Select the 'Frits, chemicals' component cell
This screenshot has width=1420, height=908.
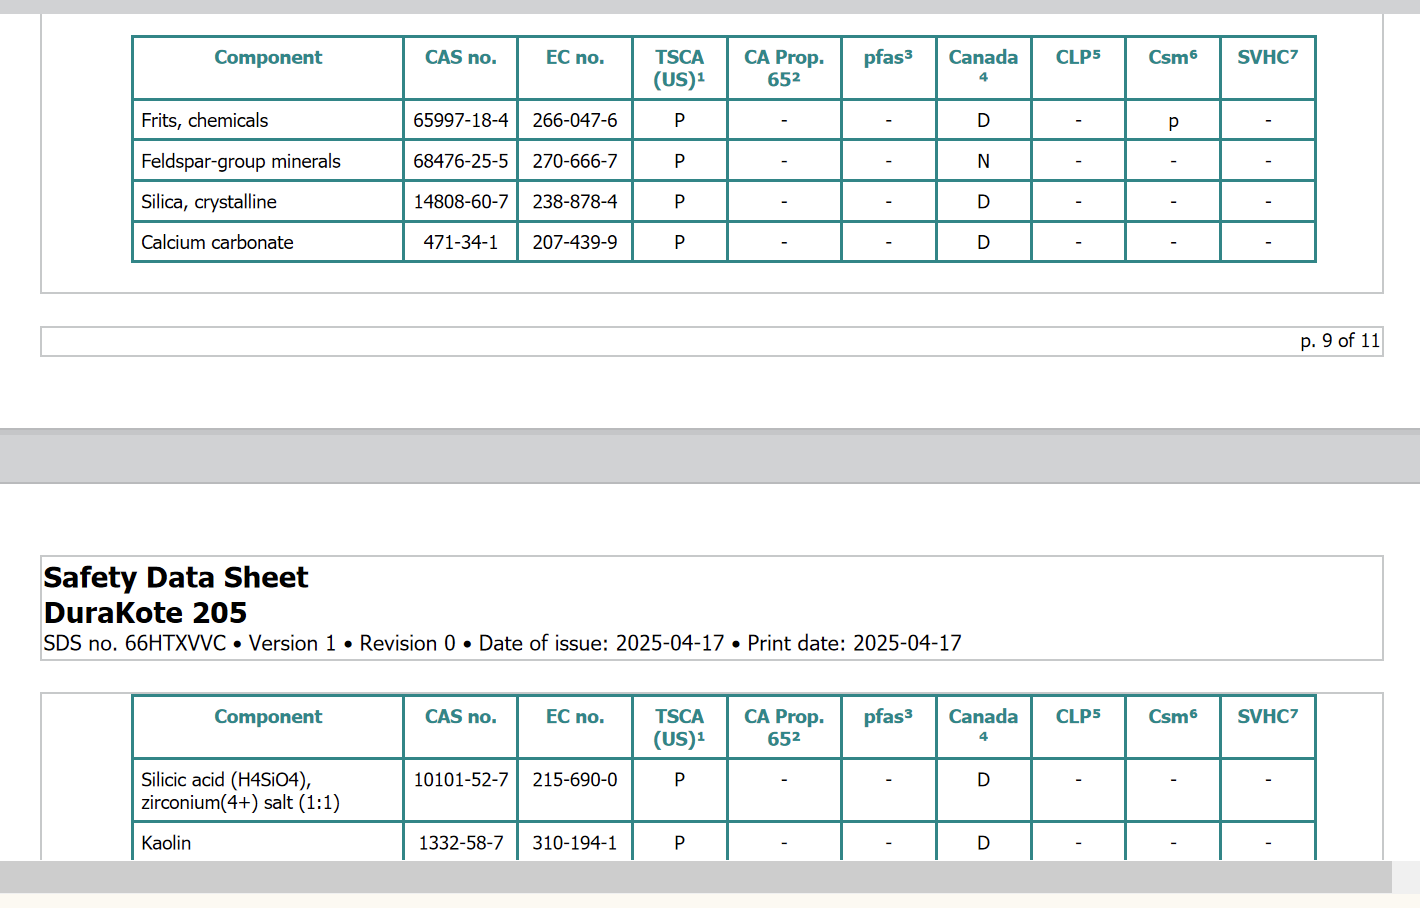[267, 120]
